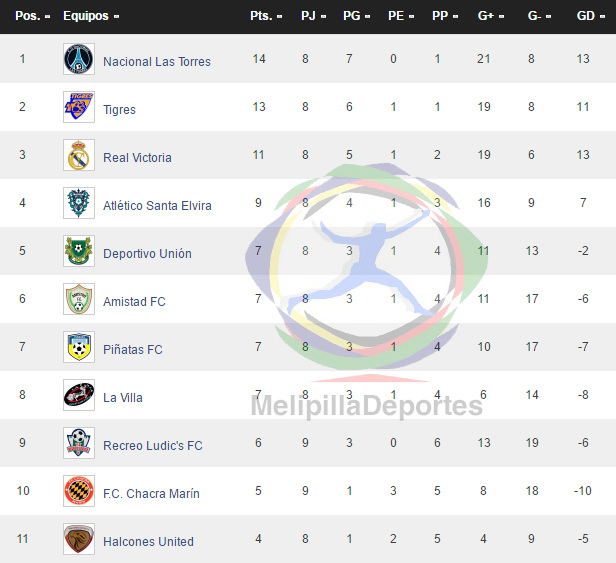This screenshot has height=563, width=616.
Task: Click the La Villa oval logo
Action: pyautogui.click(x=79, y=395)
